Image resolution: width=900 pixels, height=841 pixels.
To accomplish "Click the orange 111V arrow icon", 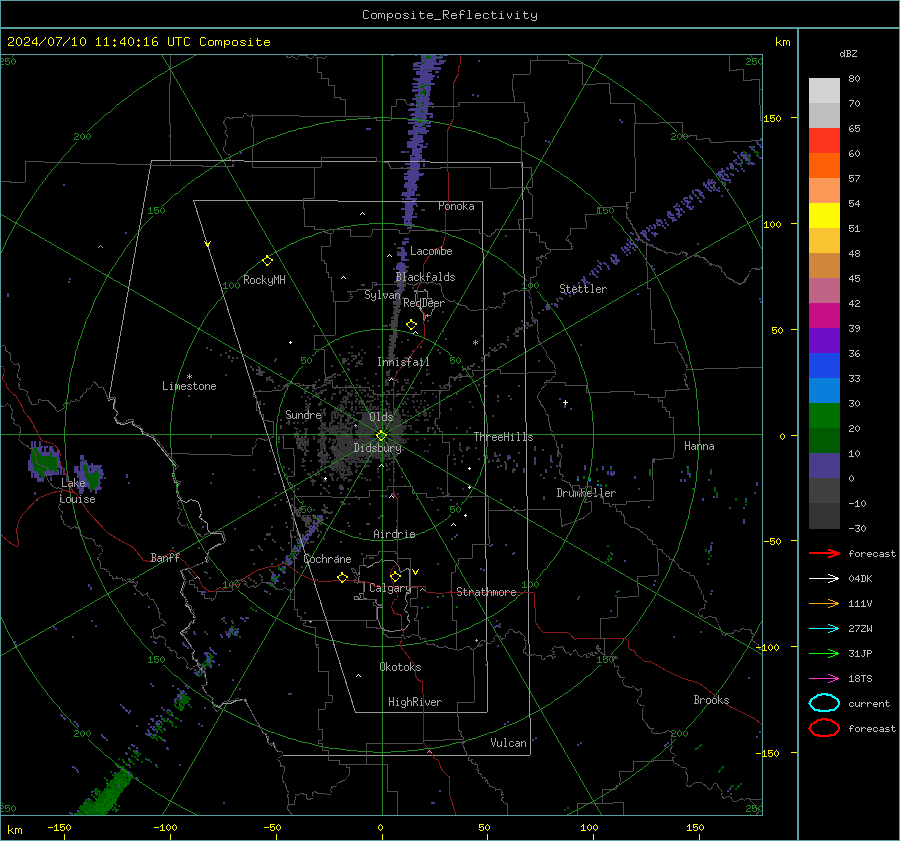I will click(824, 603).
